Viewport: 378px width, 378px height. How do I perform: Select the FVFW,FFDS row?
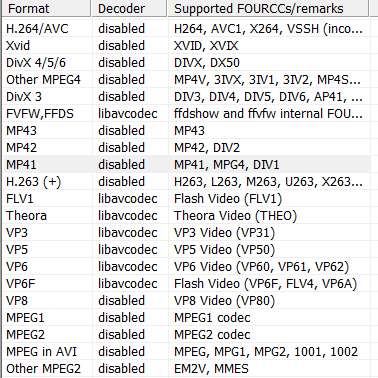[x=186, y=114]
